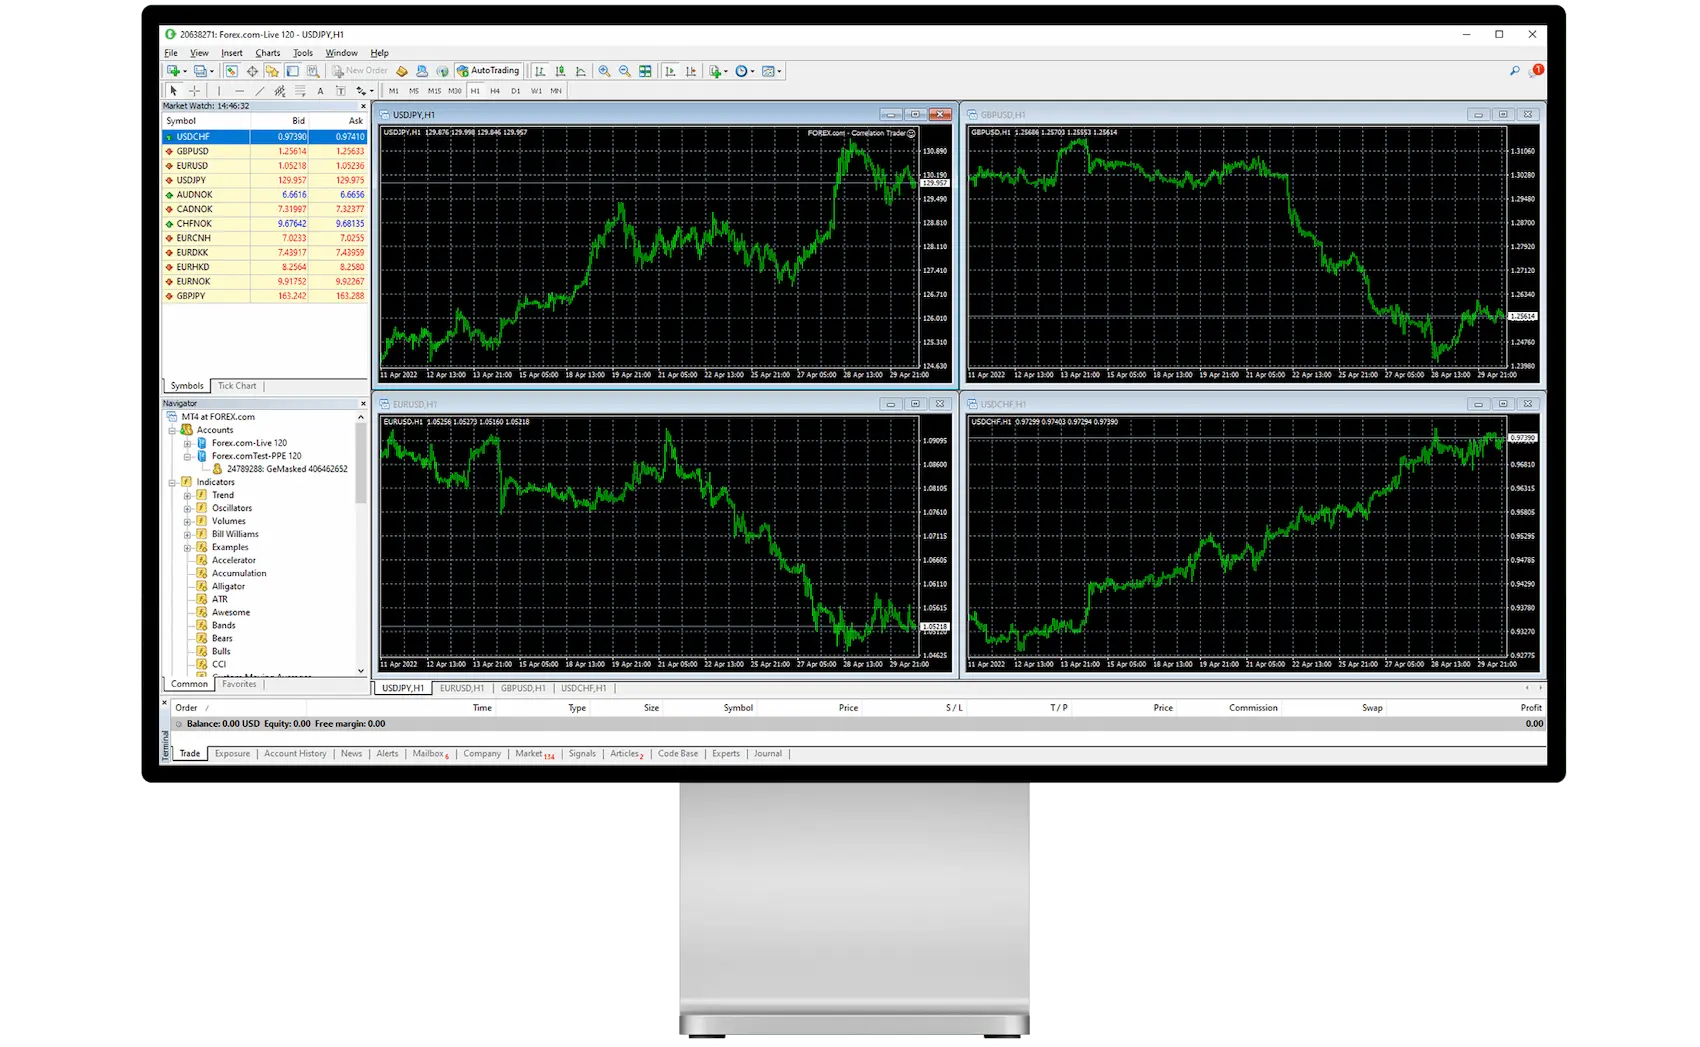Select the Alligator indicator
This screenshot has width=1700, height=1047.
point(228,586)
